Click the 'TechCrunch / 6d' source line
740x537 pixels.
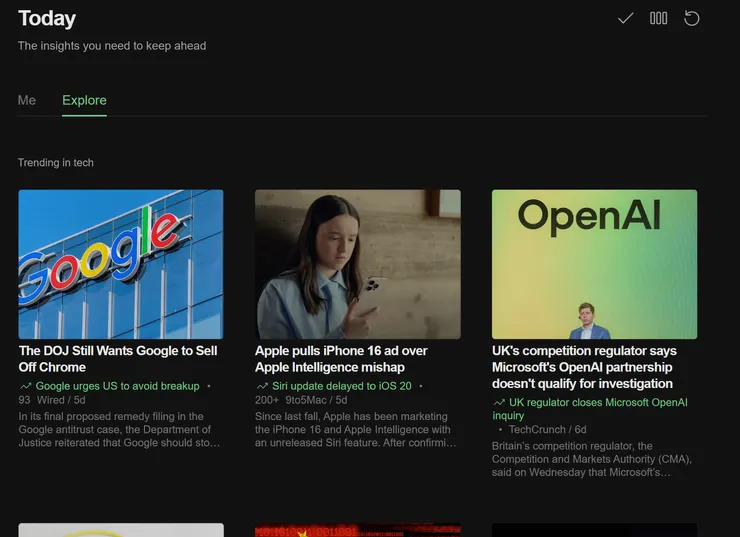click(547, 429)
